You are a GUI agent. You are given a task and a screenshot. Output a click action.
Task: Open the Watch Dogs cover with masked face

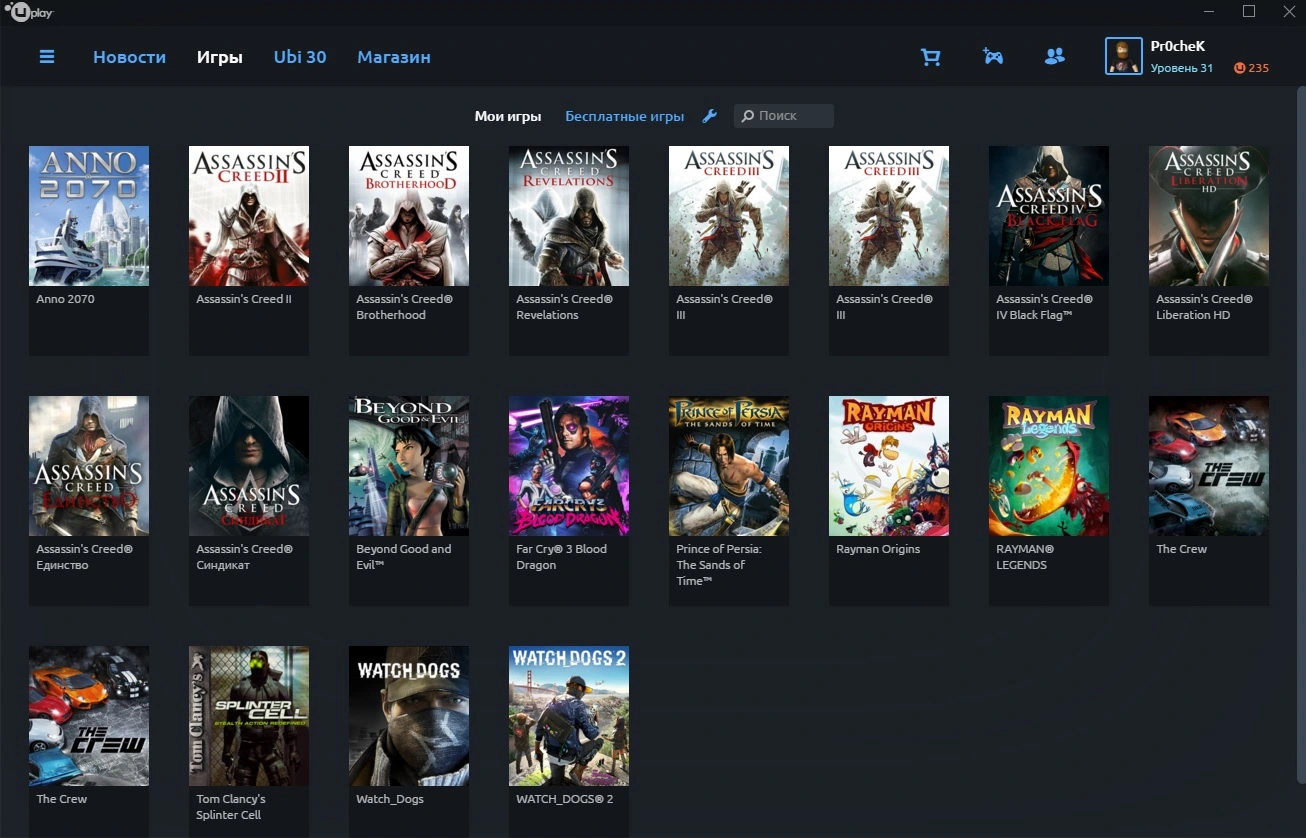tap(409, 716)
